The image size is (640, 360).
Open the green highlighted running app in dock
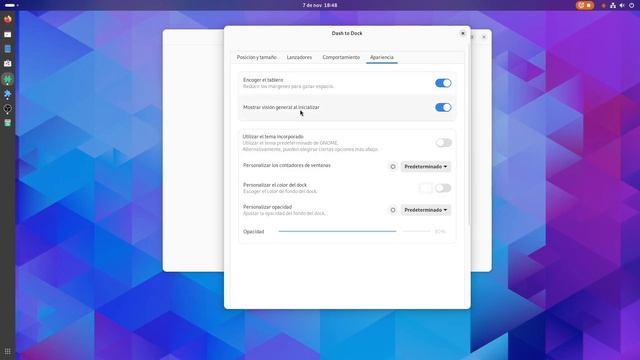point(8,79)
